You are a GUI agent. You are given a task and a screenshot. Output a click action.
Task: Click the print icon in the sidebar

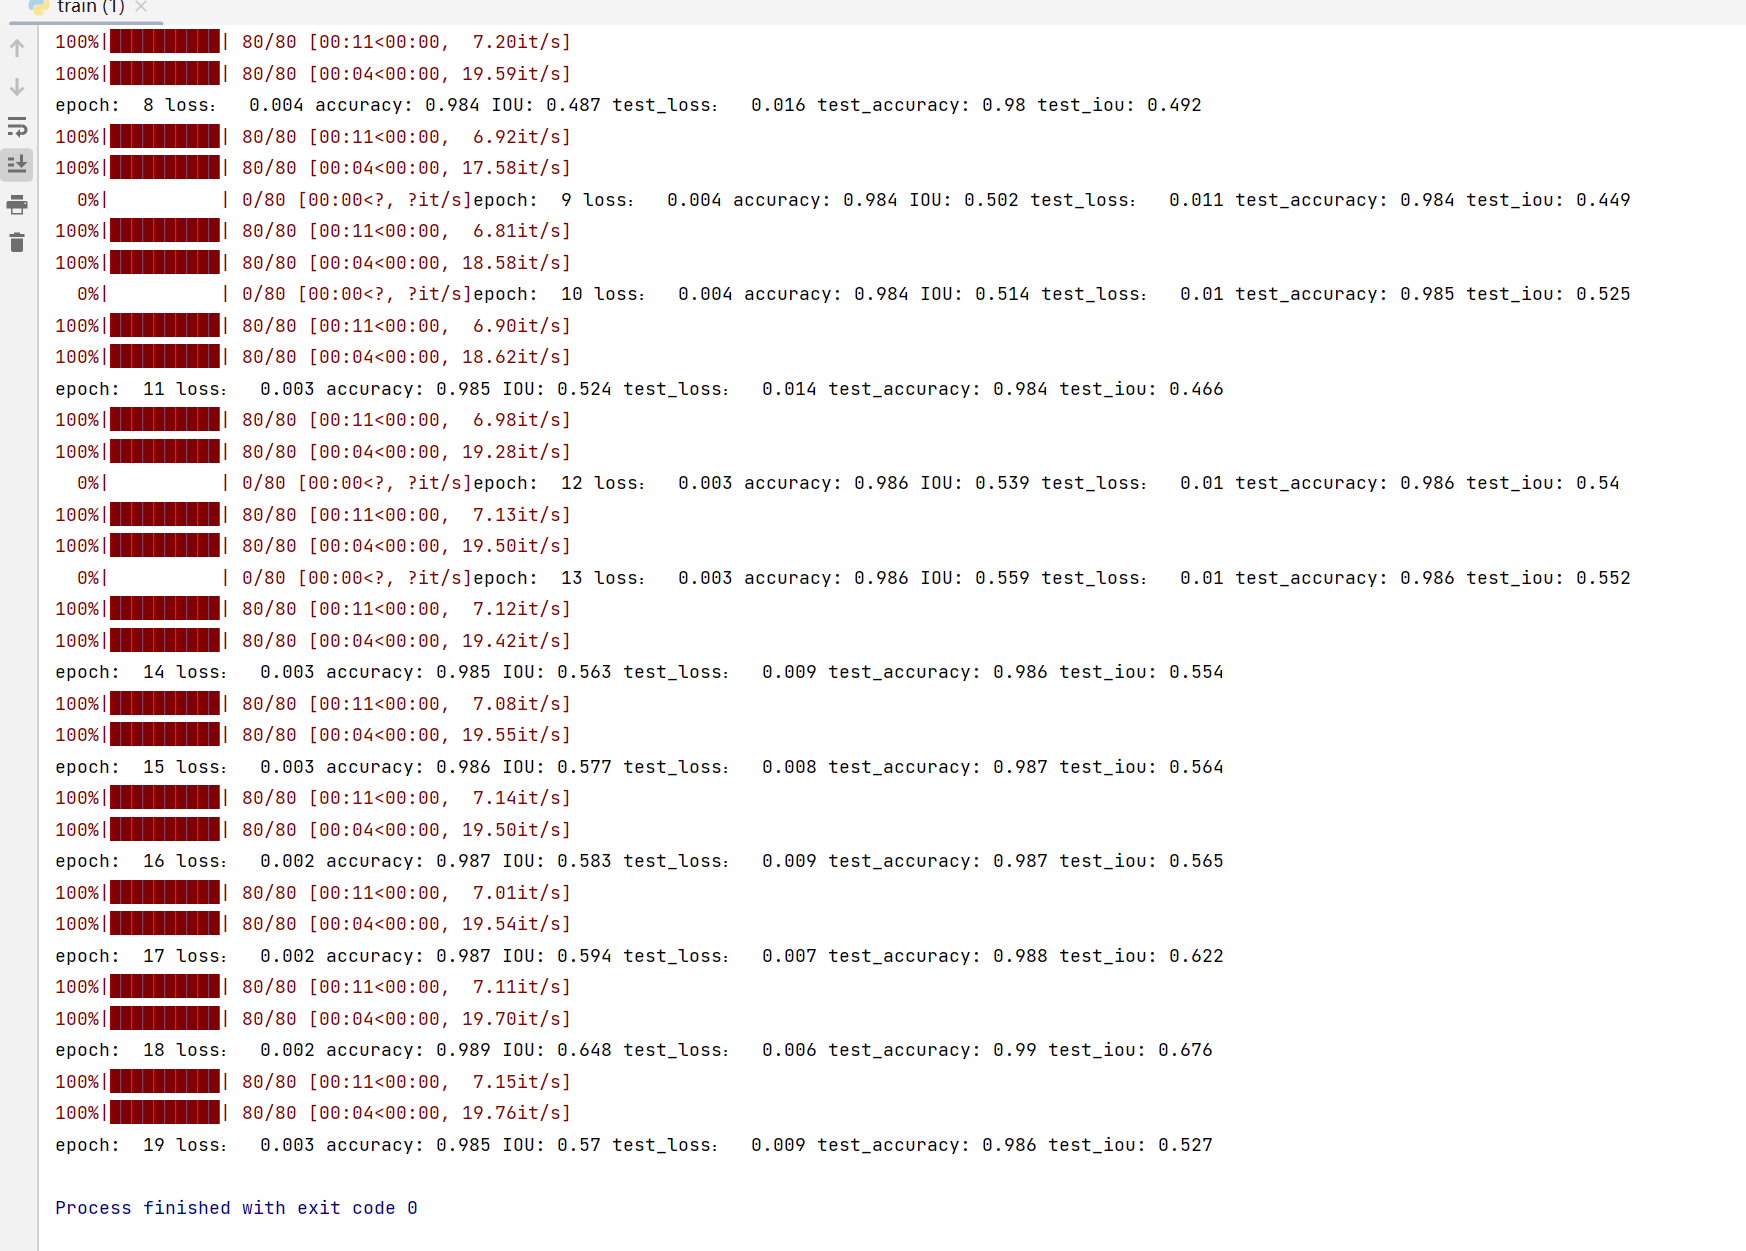click(17, 205)
